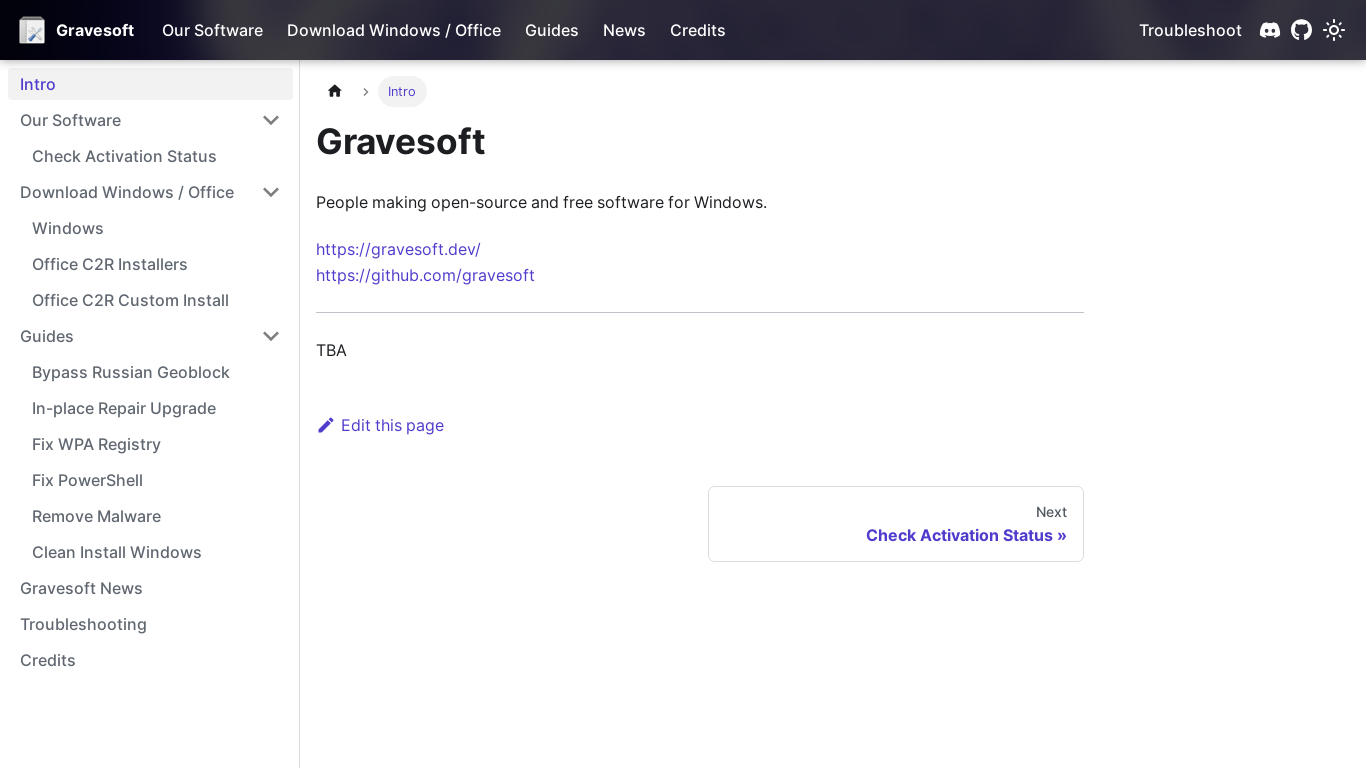1366x768 pixels.
Task: Open Office C2R Custom Install page
Action: point(130,300)
